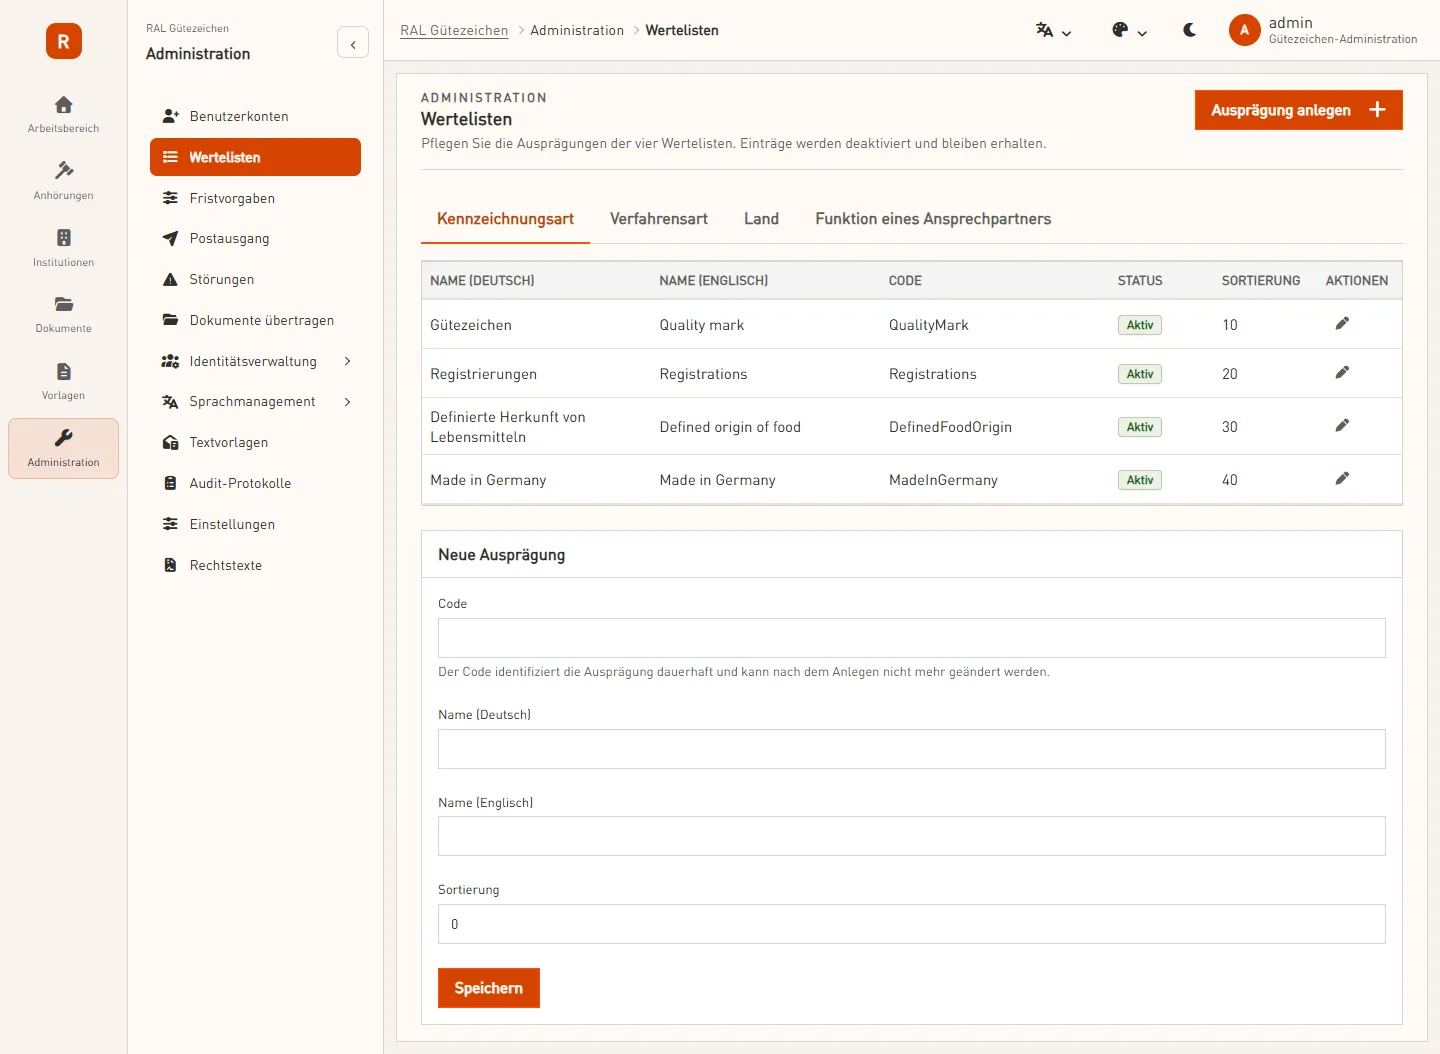Focus the Name (Deutsch) input field
Image resolution: width=1440 pixels, height=1054 pixels.
pyautogui.click(x=912, y=749)
